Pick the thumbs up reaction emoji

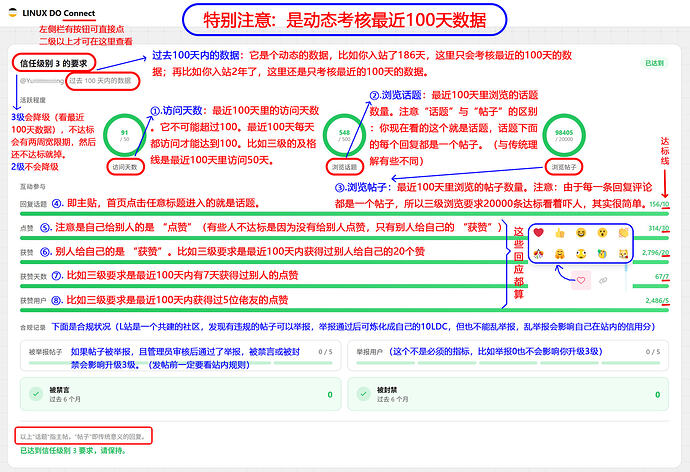click(560, 233)
